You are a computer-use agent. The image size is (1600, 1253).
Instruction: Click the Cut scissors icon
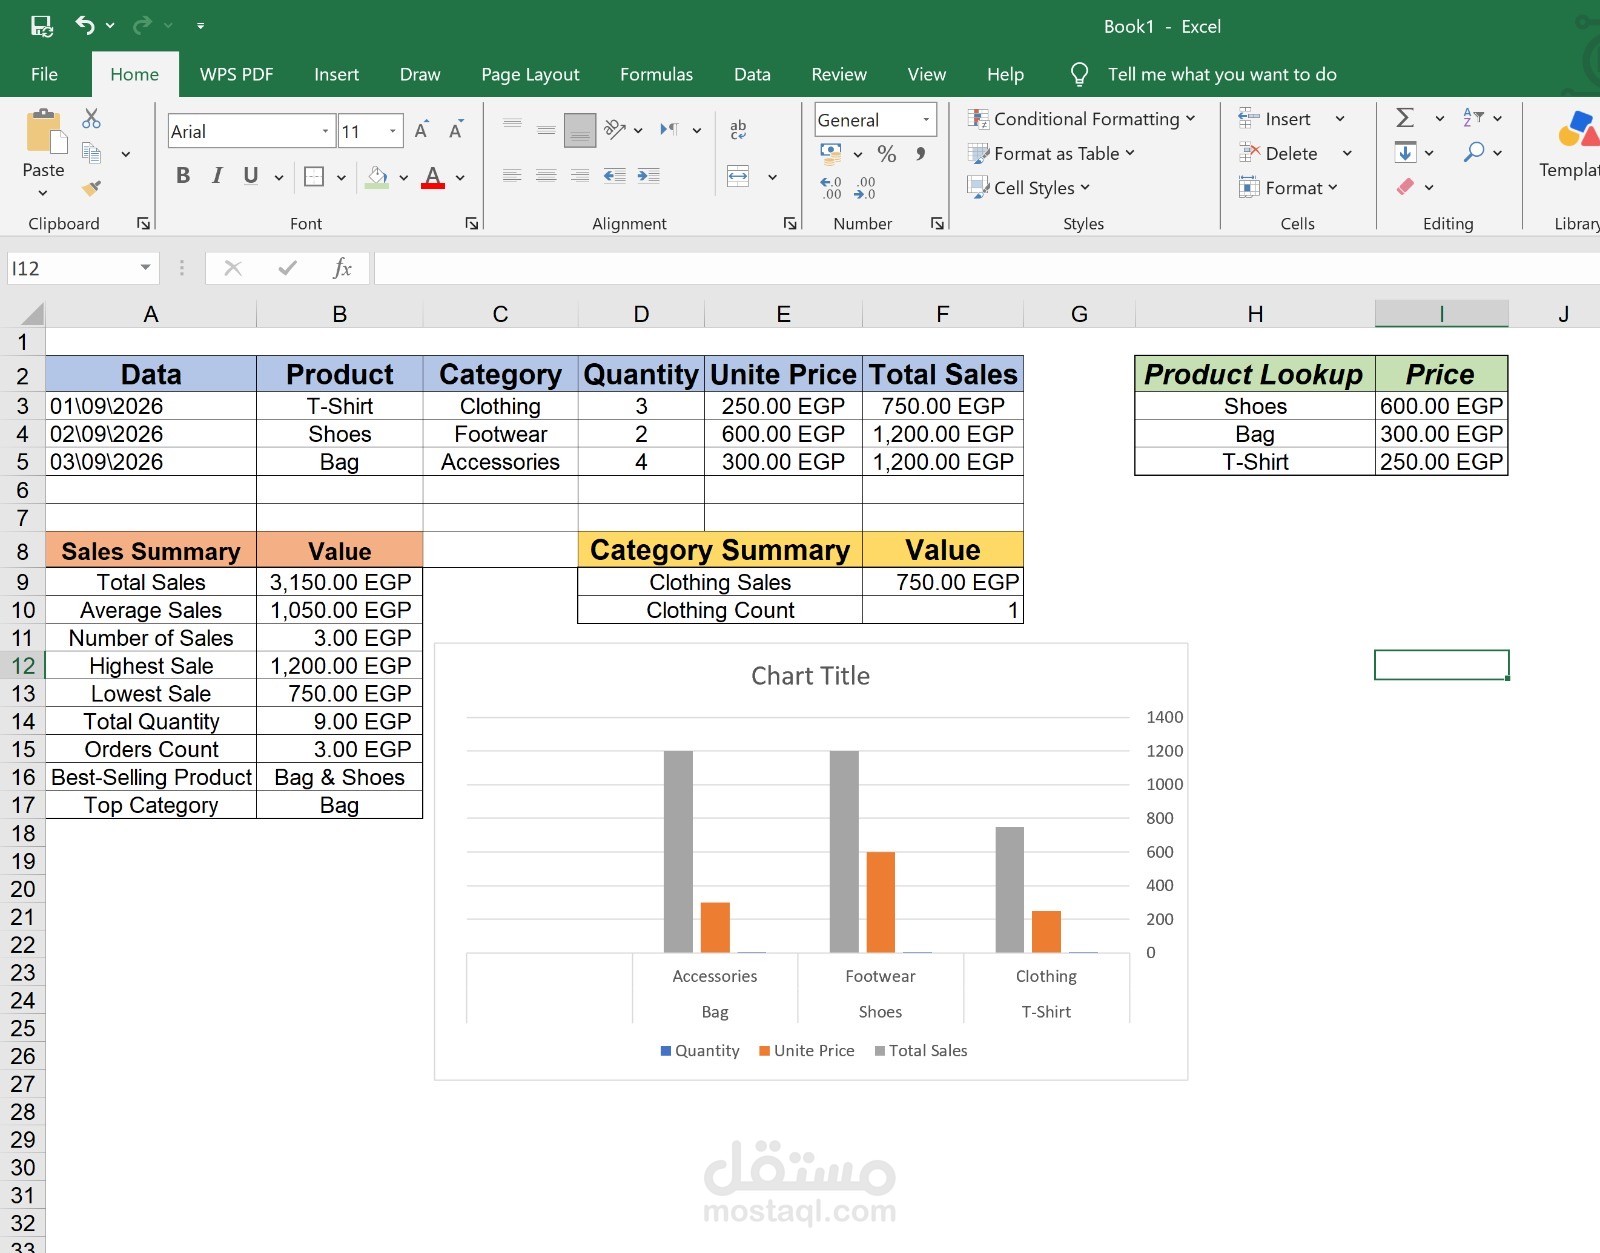point(91,118)
